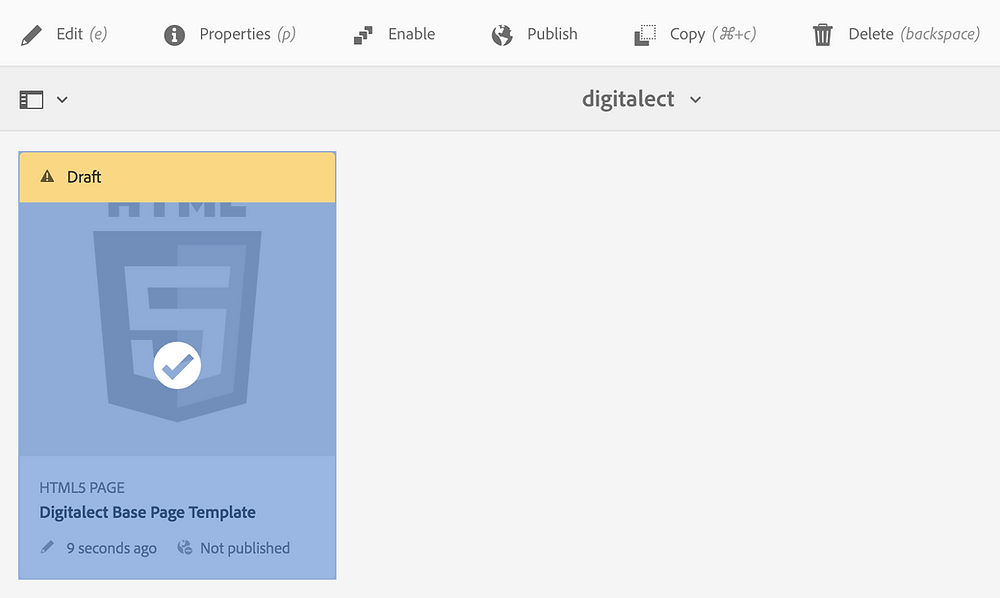The width and height of the screenshot is (1000, 598).
Task: Click the Publish globe icon
Action: [x=502, y=34]
